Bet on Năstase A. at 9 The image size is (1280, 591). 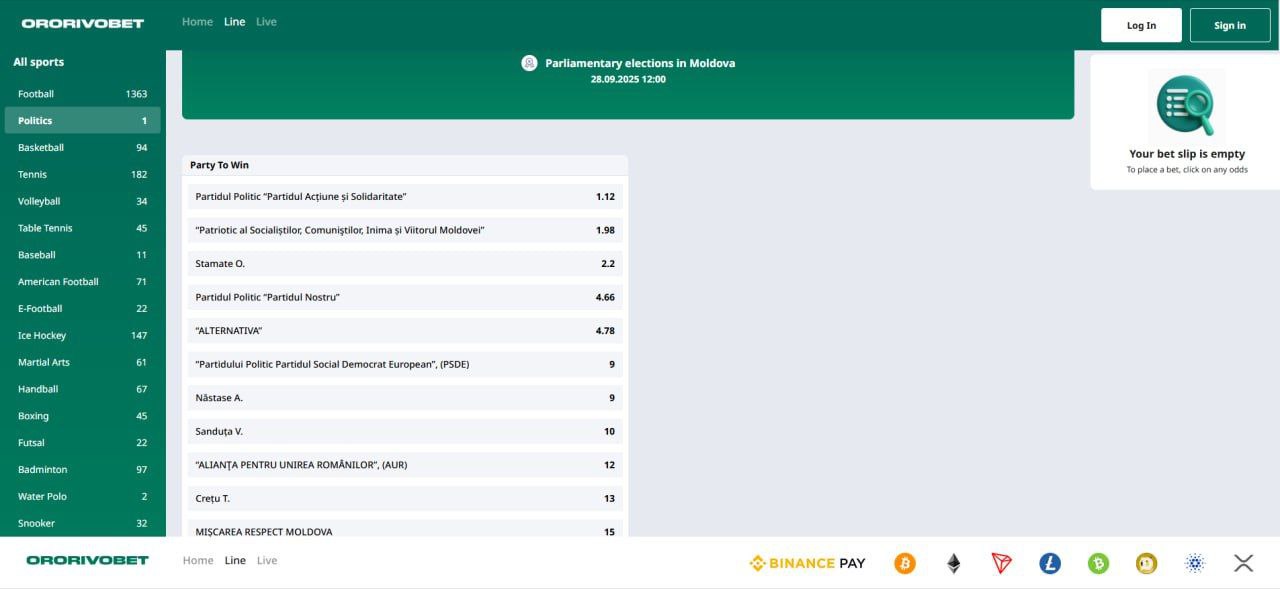point(405,398)
